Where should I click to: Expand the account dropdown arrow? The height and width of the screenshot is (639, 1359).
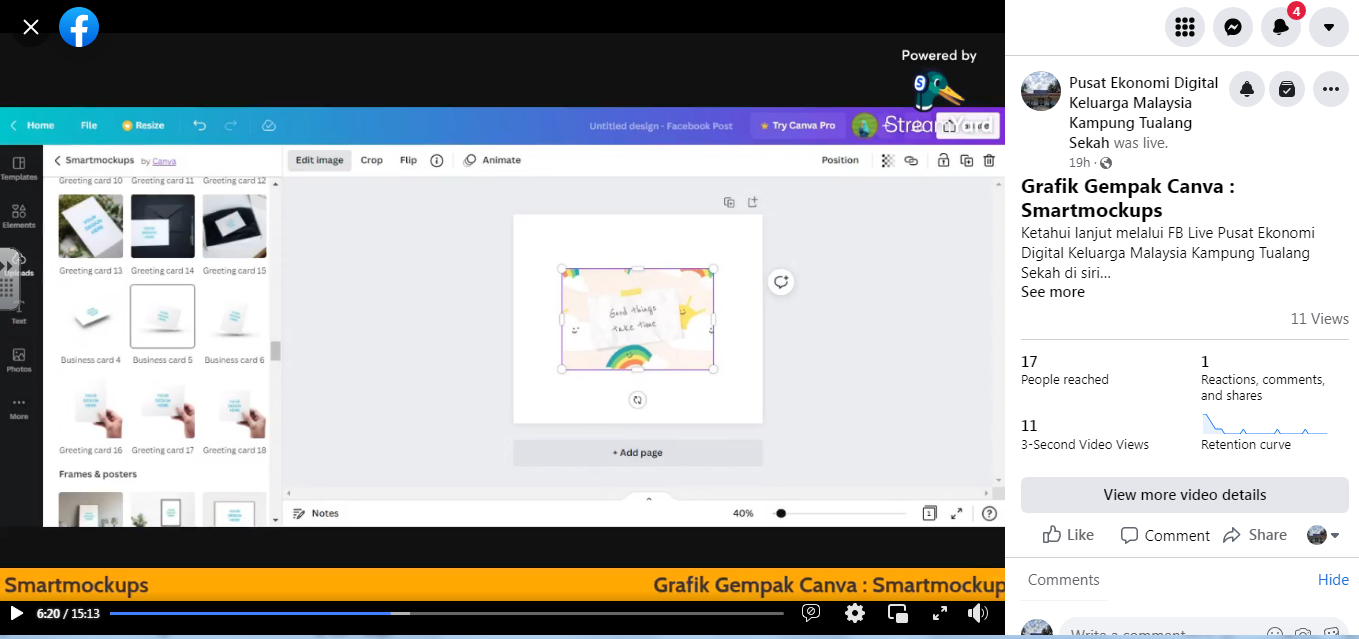point(1329,27)
